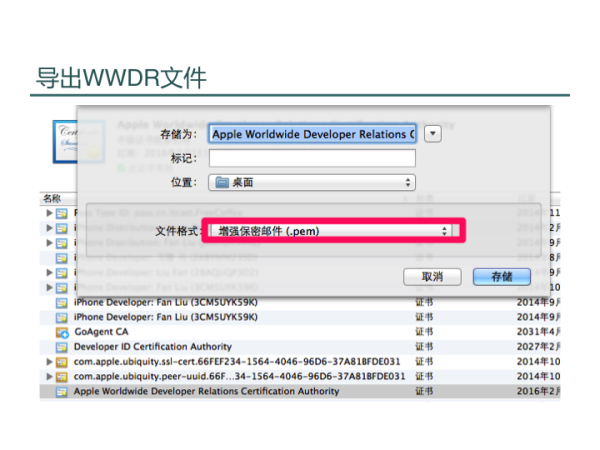Select Apple Worldwide Developer Relations Certification Authority row
The image size is (600, 450).
click(300, 391)
